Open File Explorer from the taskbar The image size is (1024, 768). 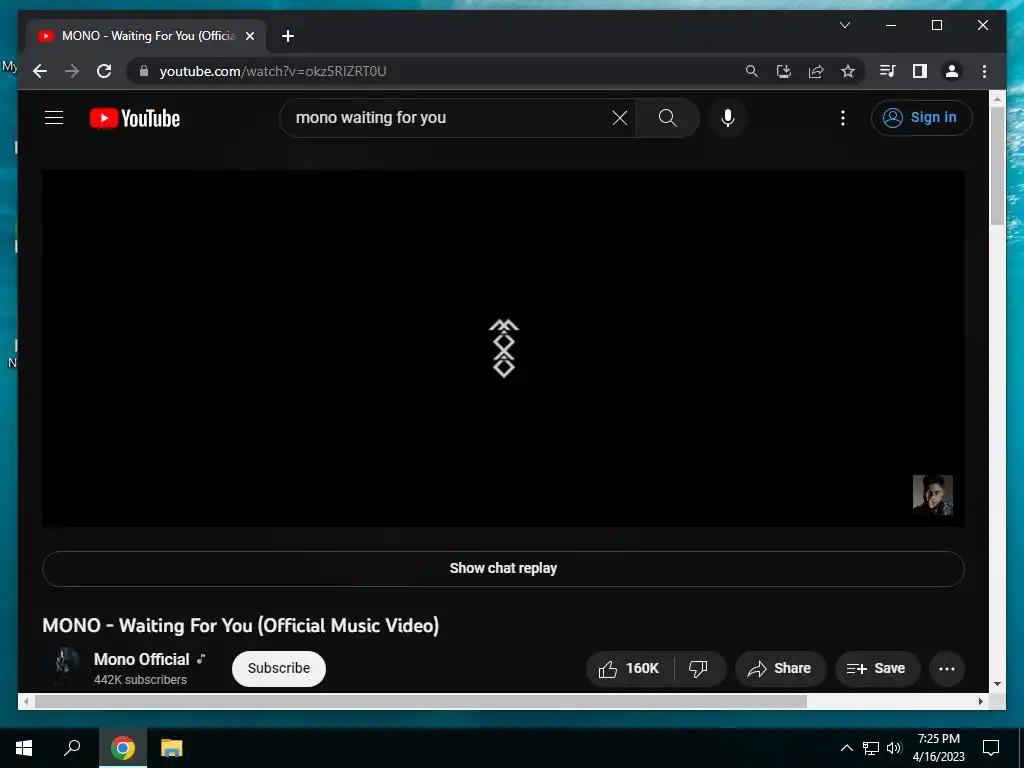pos(171,748)
